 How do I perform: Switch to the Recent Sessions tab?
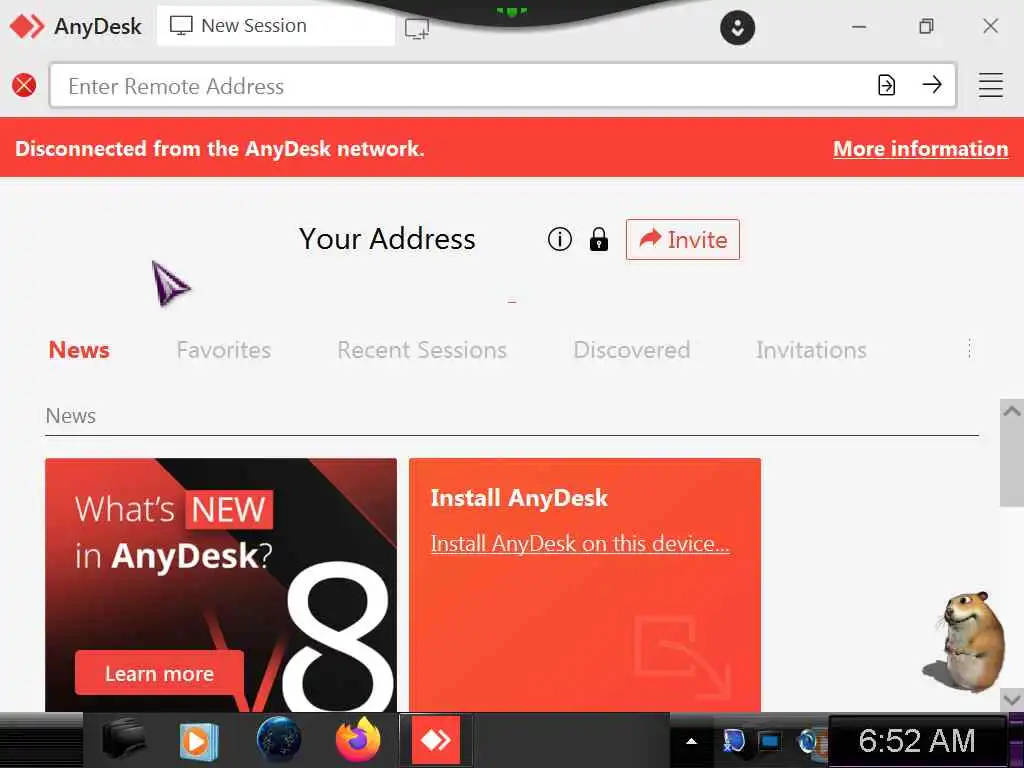tap(422, 350)
